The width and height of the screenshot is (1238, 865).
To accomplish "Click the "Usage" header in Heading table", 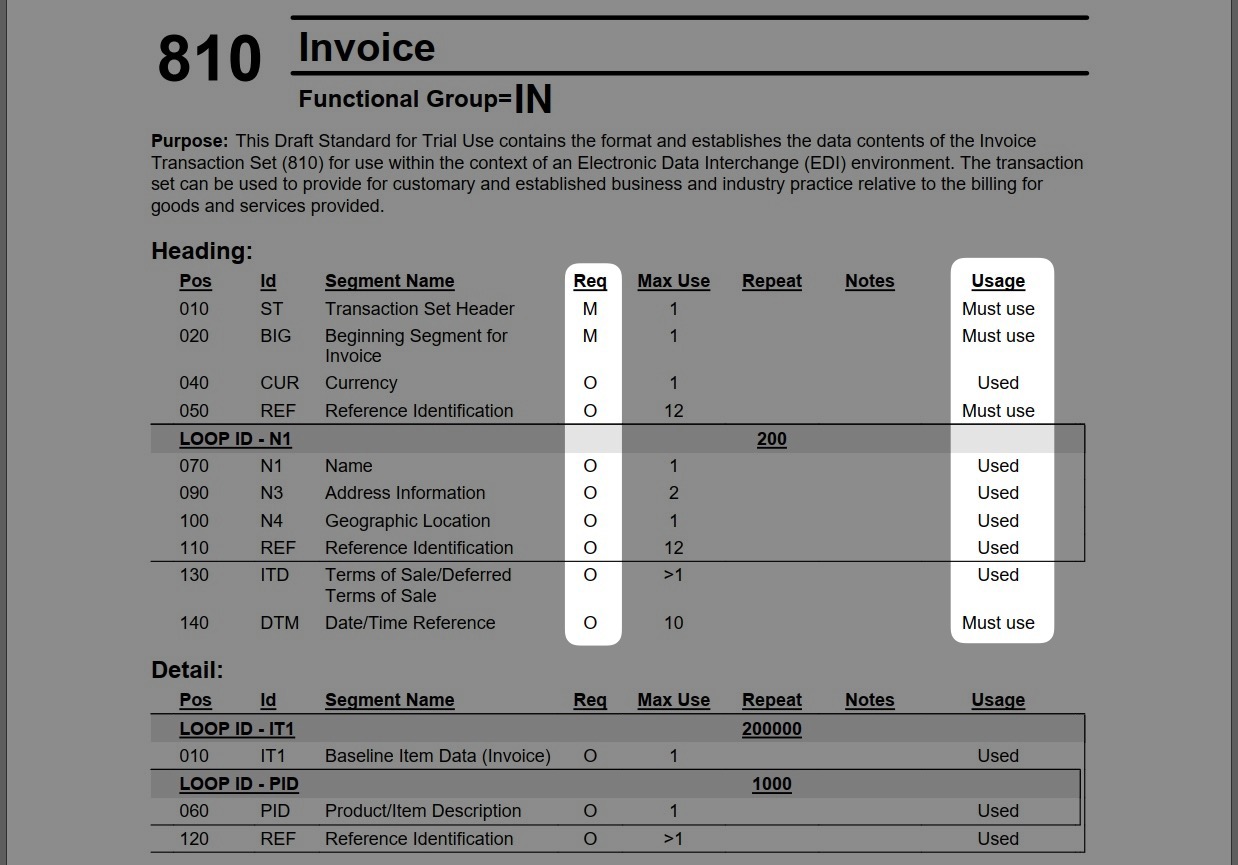I will coord(998,281).
